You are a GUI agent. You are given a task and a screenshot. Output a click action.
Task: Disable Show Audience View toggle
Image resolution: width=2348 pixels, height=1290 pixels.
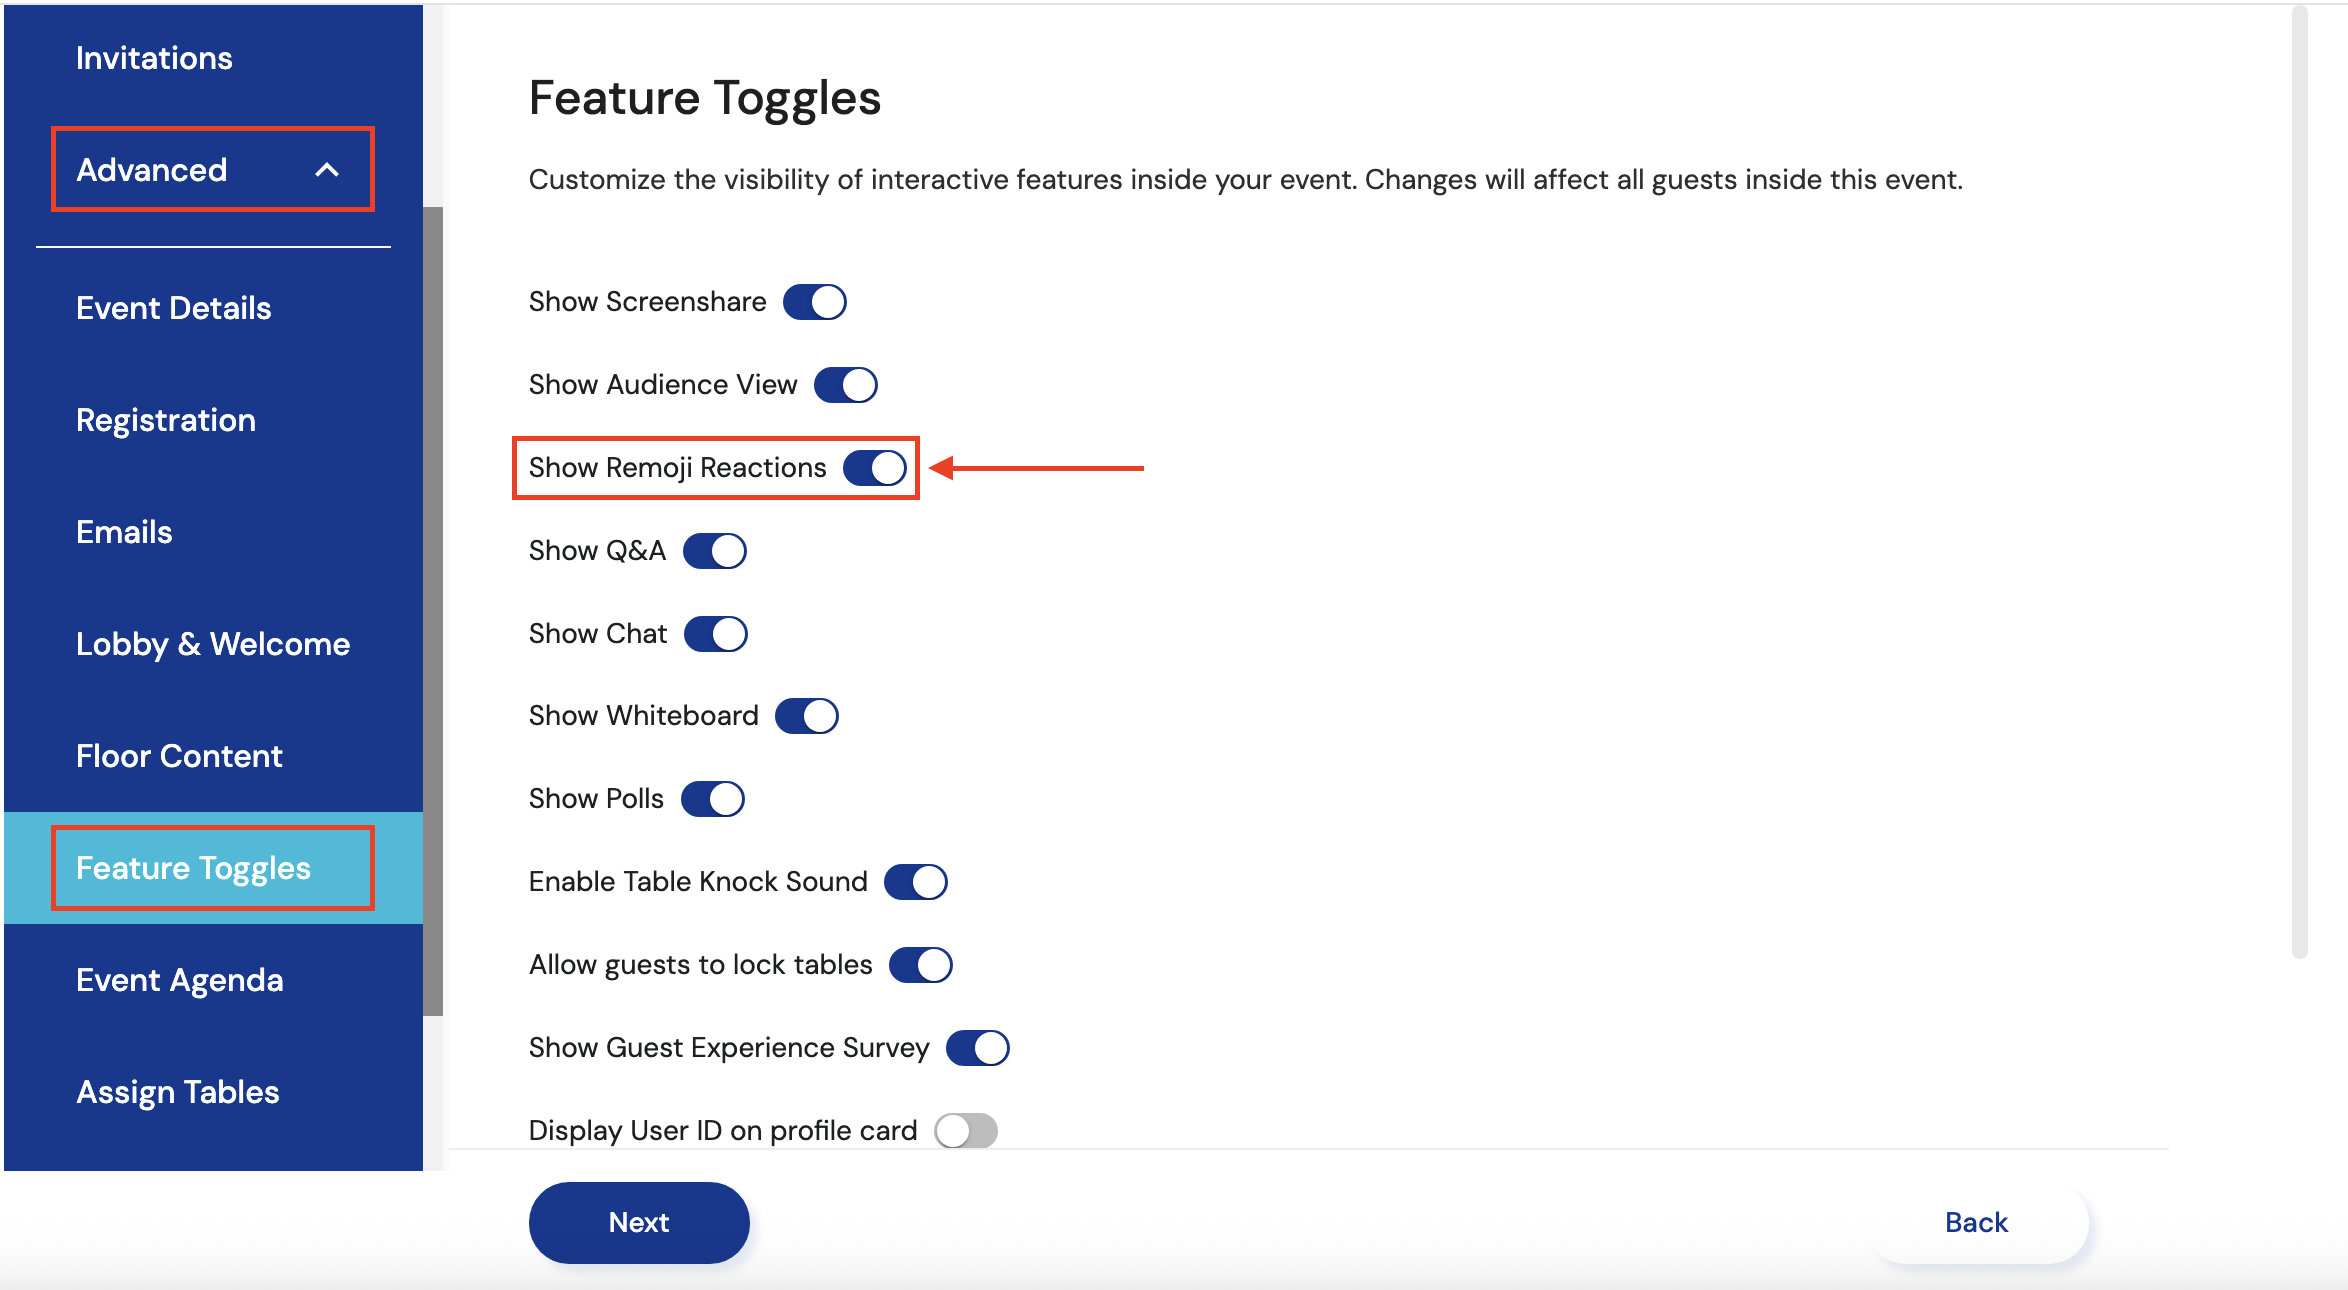coord(845,385)
